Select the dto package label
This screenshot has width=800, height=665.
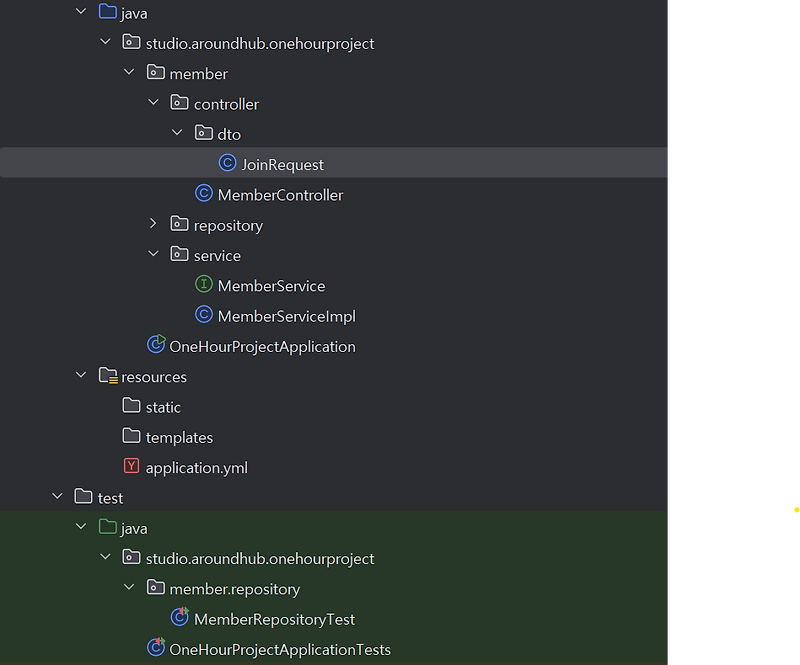click(229, 135)
